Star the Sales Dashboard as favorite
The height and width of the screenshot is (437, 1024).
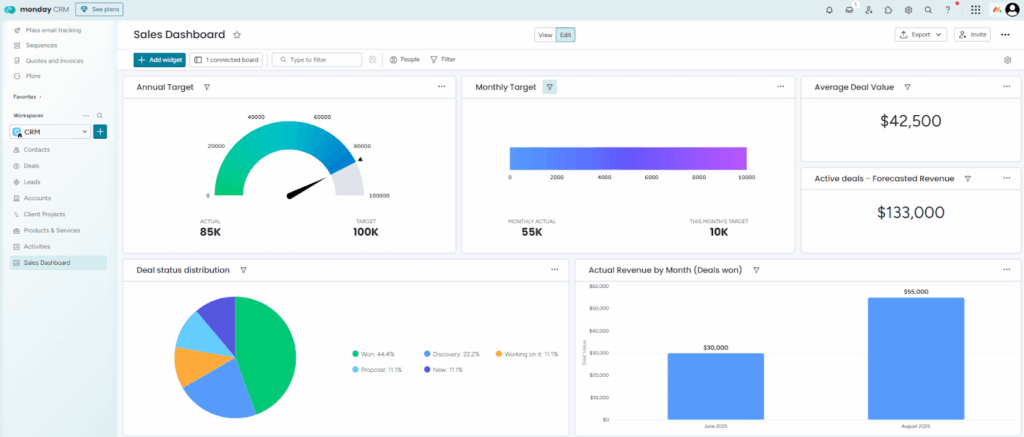237,34
